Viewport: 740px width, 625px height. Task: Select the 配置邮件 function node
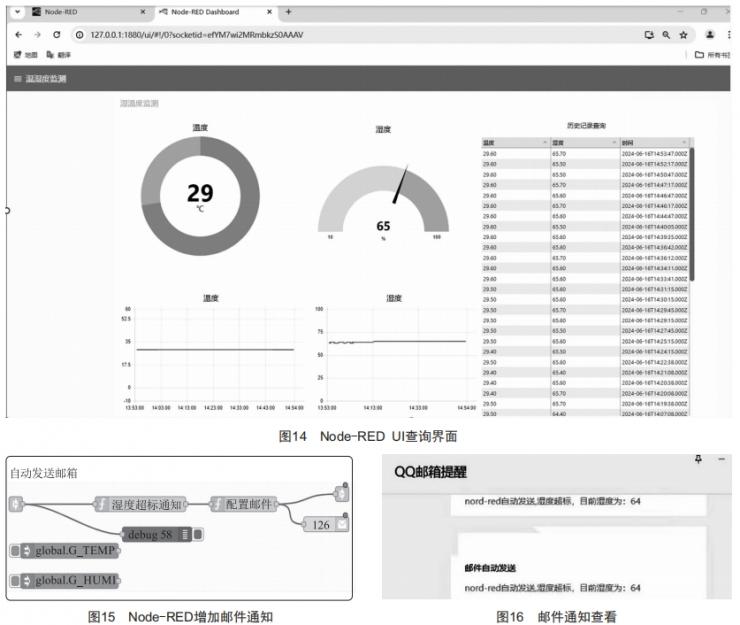pyautogui.click(x=244, y=505)
